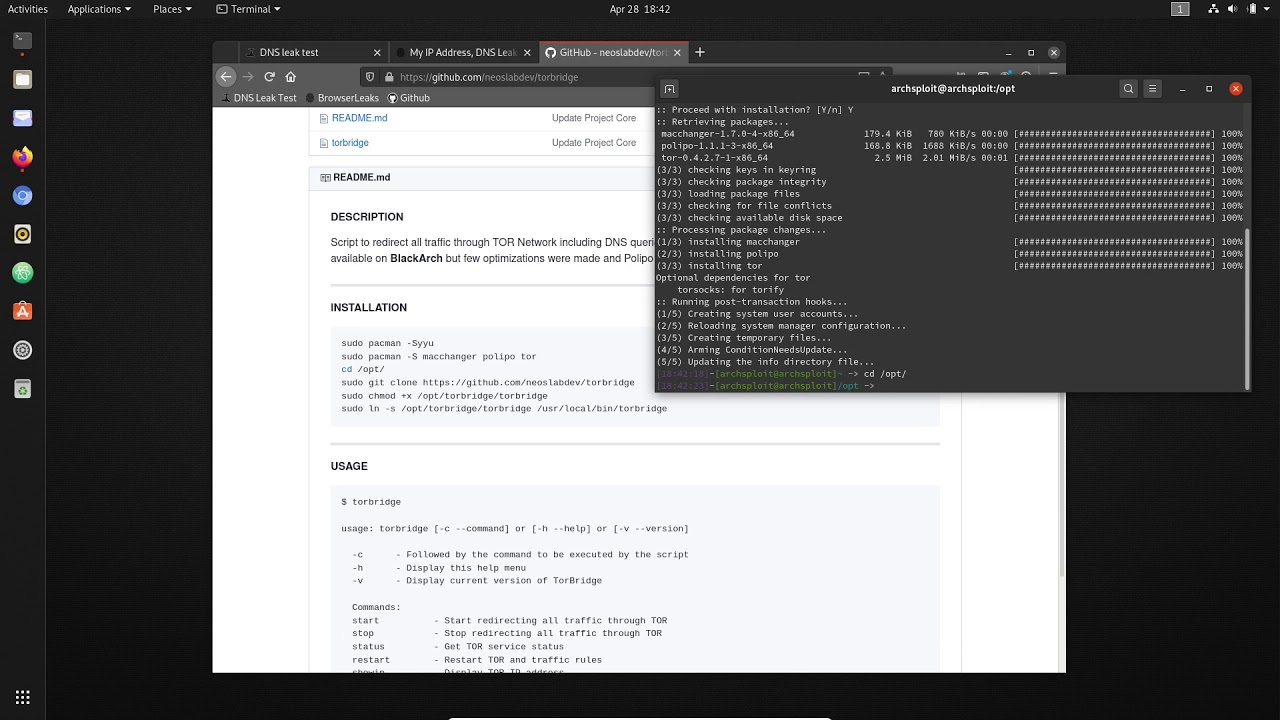Image resolution: width=1280 pixels, height=720 pixels.
Task: Close the GitHub torbridge tab
Action: click(677, 52)
